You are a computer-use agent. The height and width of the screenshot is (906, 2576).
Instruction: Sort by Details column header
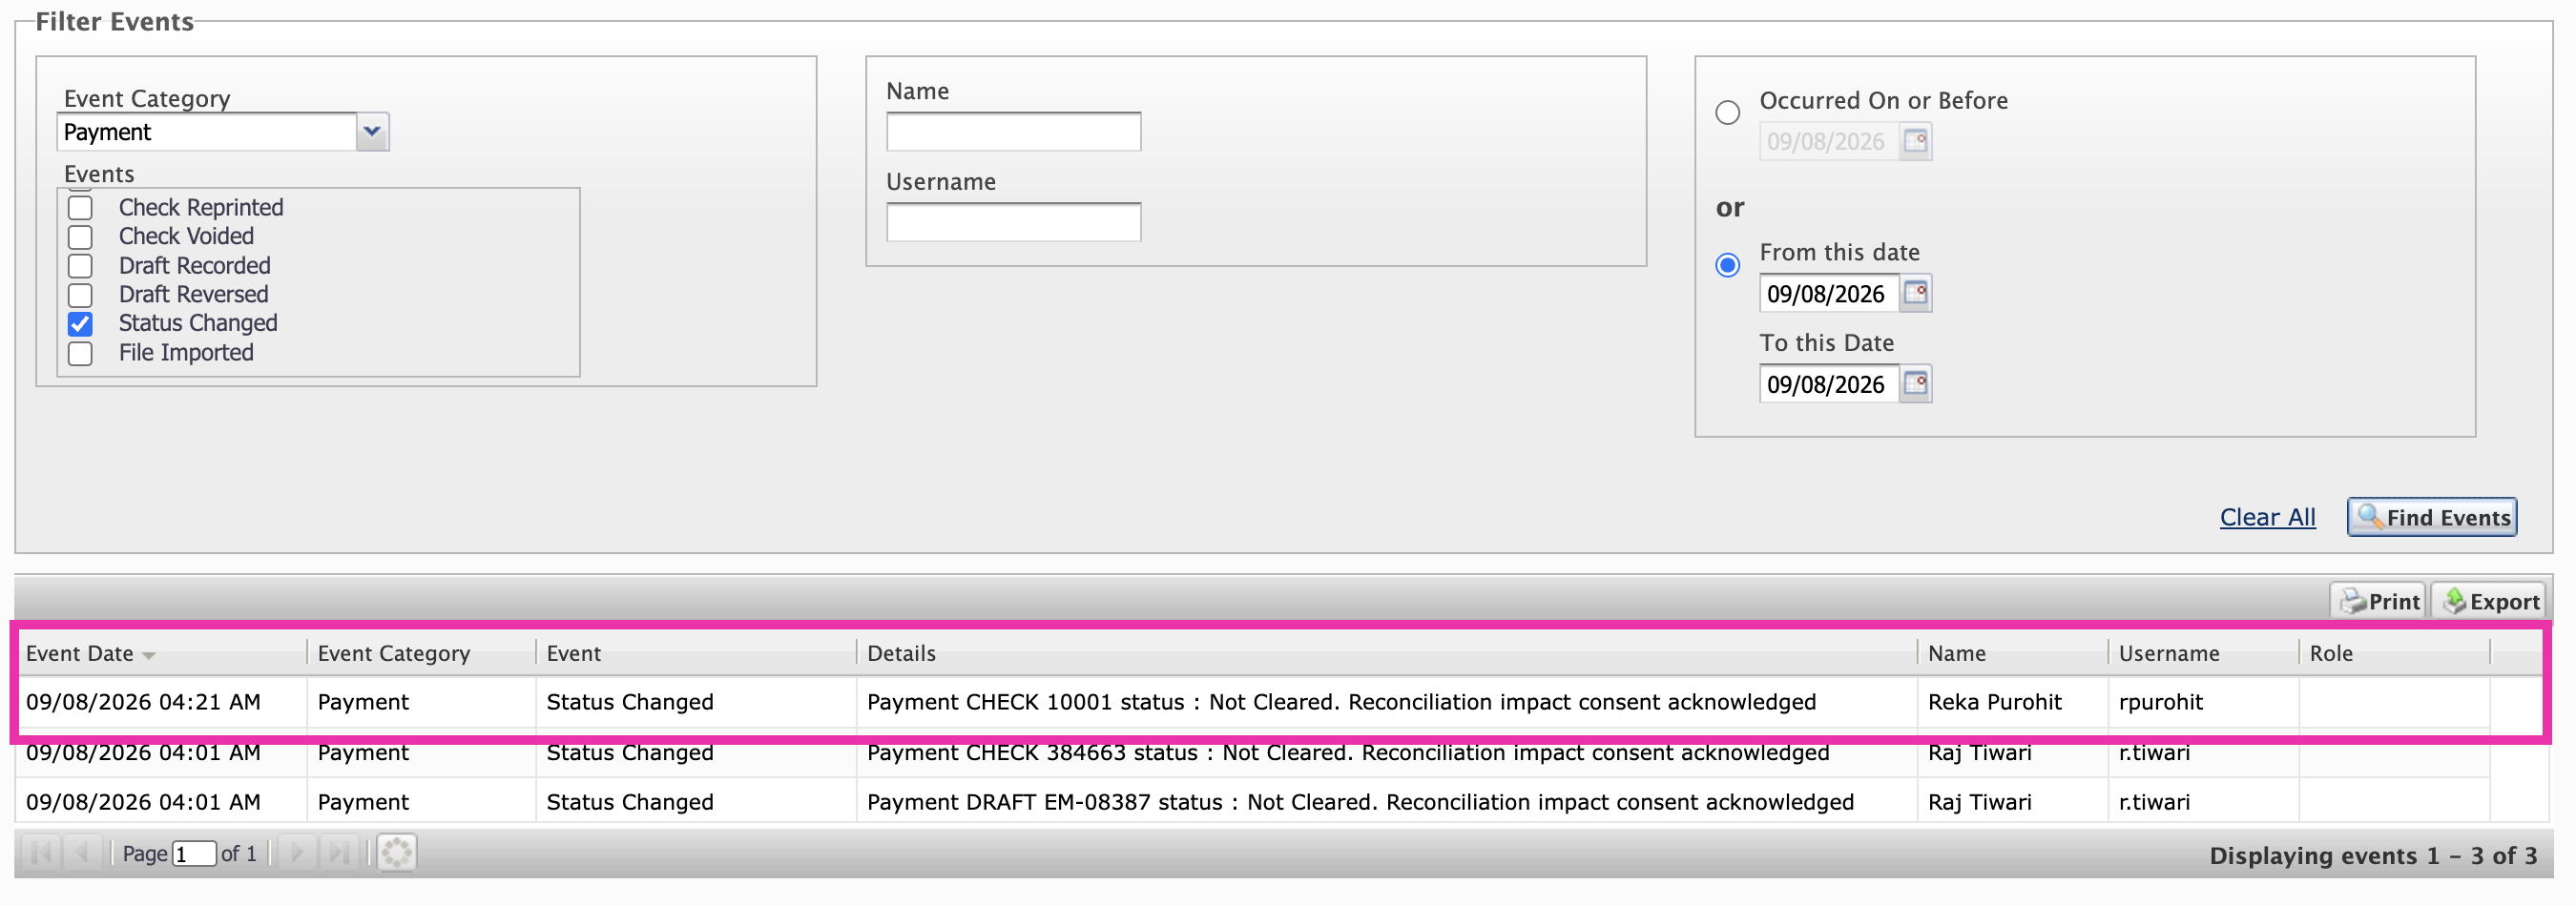tap(1386, 653)
